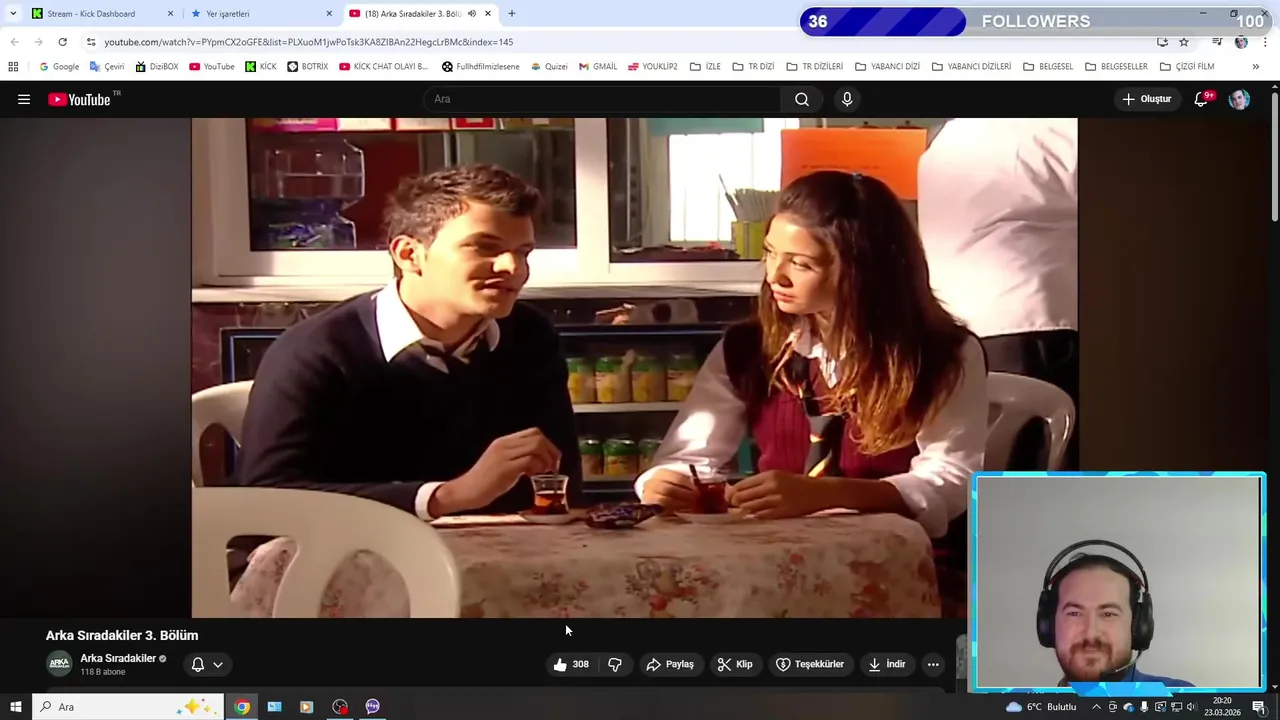This screenshot has height=720, width=1280.
Task: Open KİCK bookmark
Action: tap(261, 67)
